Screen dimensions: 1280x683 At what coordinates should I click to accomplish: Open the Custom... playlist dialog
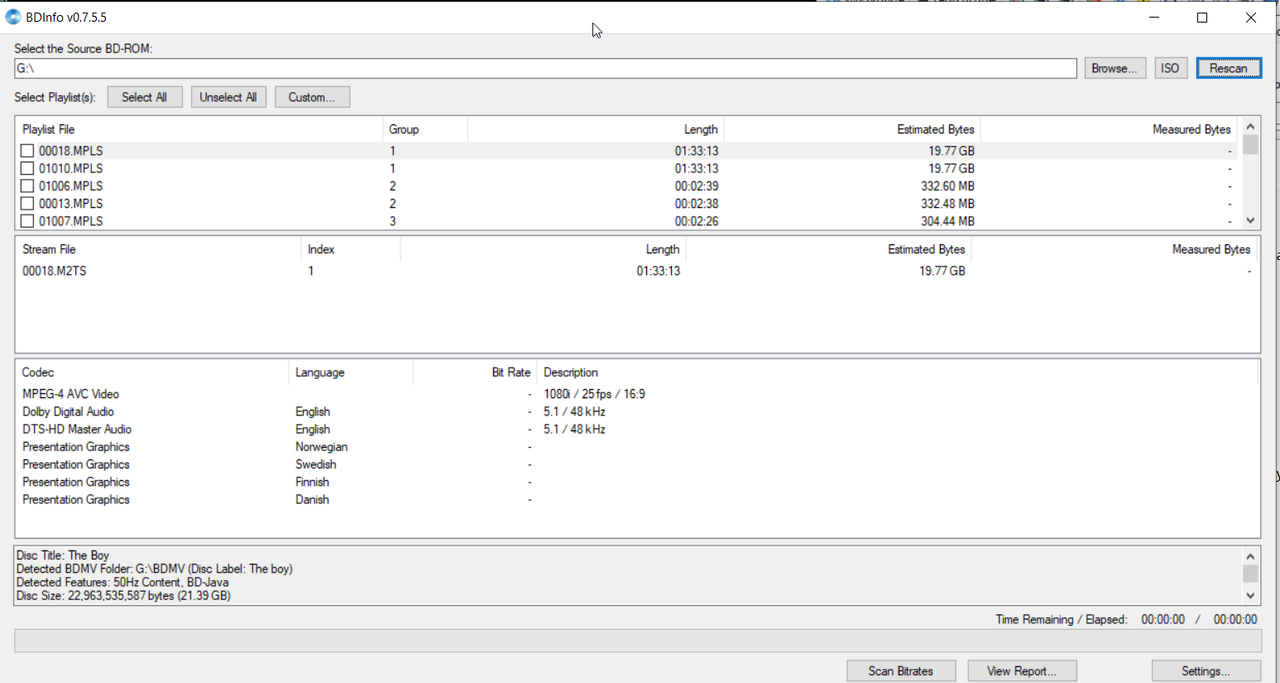tap(312, 97)
